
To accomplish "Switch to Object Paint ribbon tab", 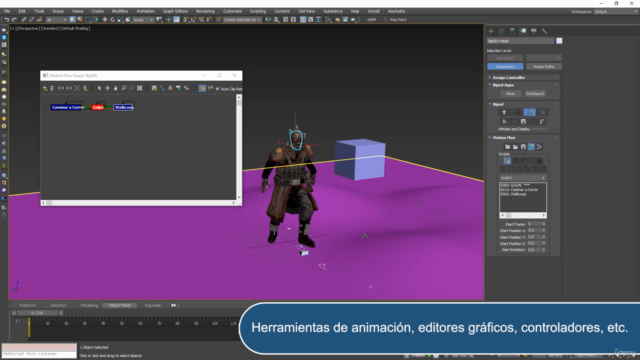I will [x=119, y=305].
